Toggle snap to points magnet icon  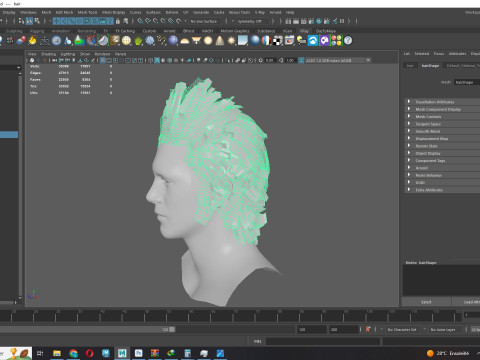[156, 21]
